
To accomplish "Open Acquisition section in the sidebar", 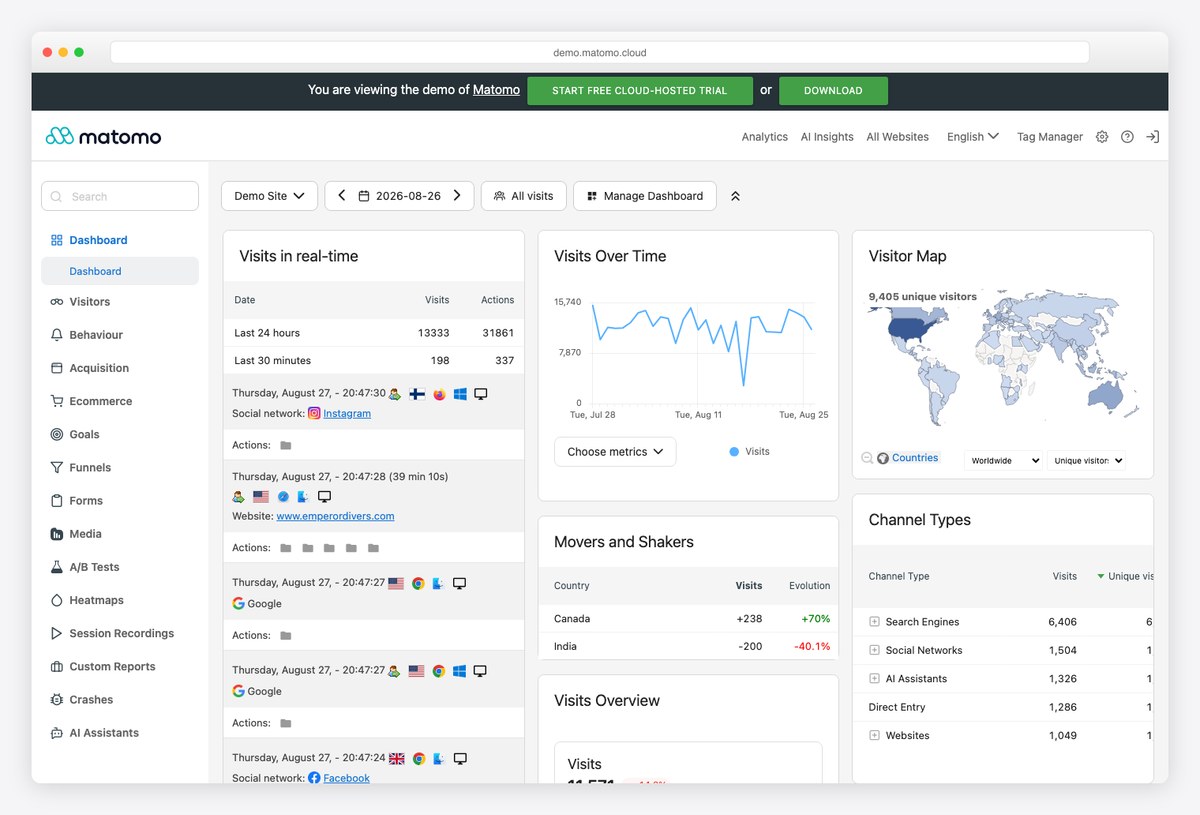I will click(x=120, y=368).
